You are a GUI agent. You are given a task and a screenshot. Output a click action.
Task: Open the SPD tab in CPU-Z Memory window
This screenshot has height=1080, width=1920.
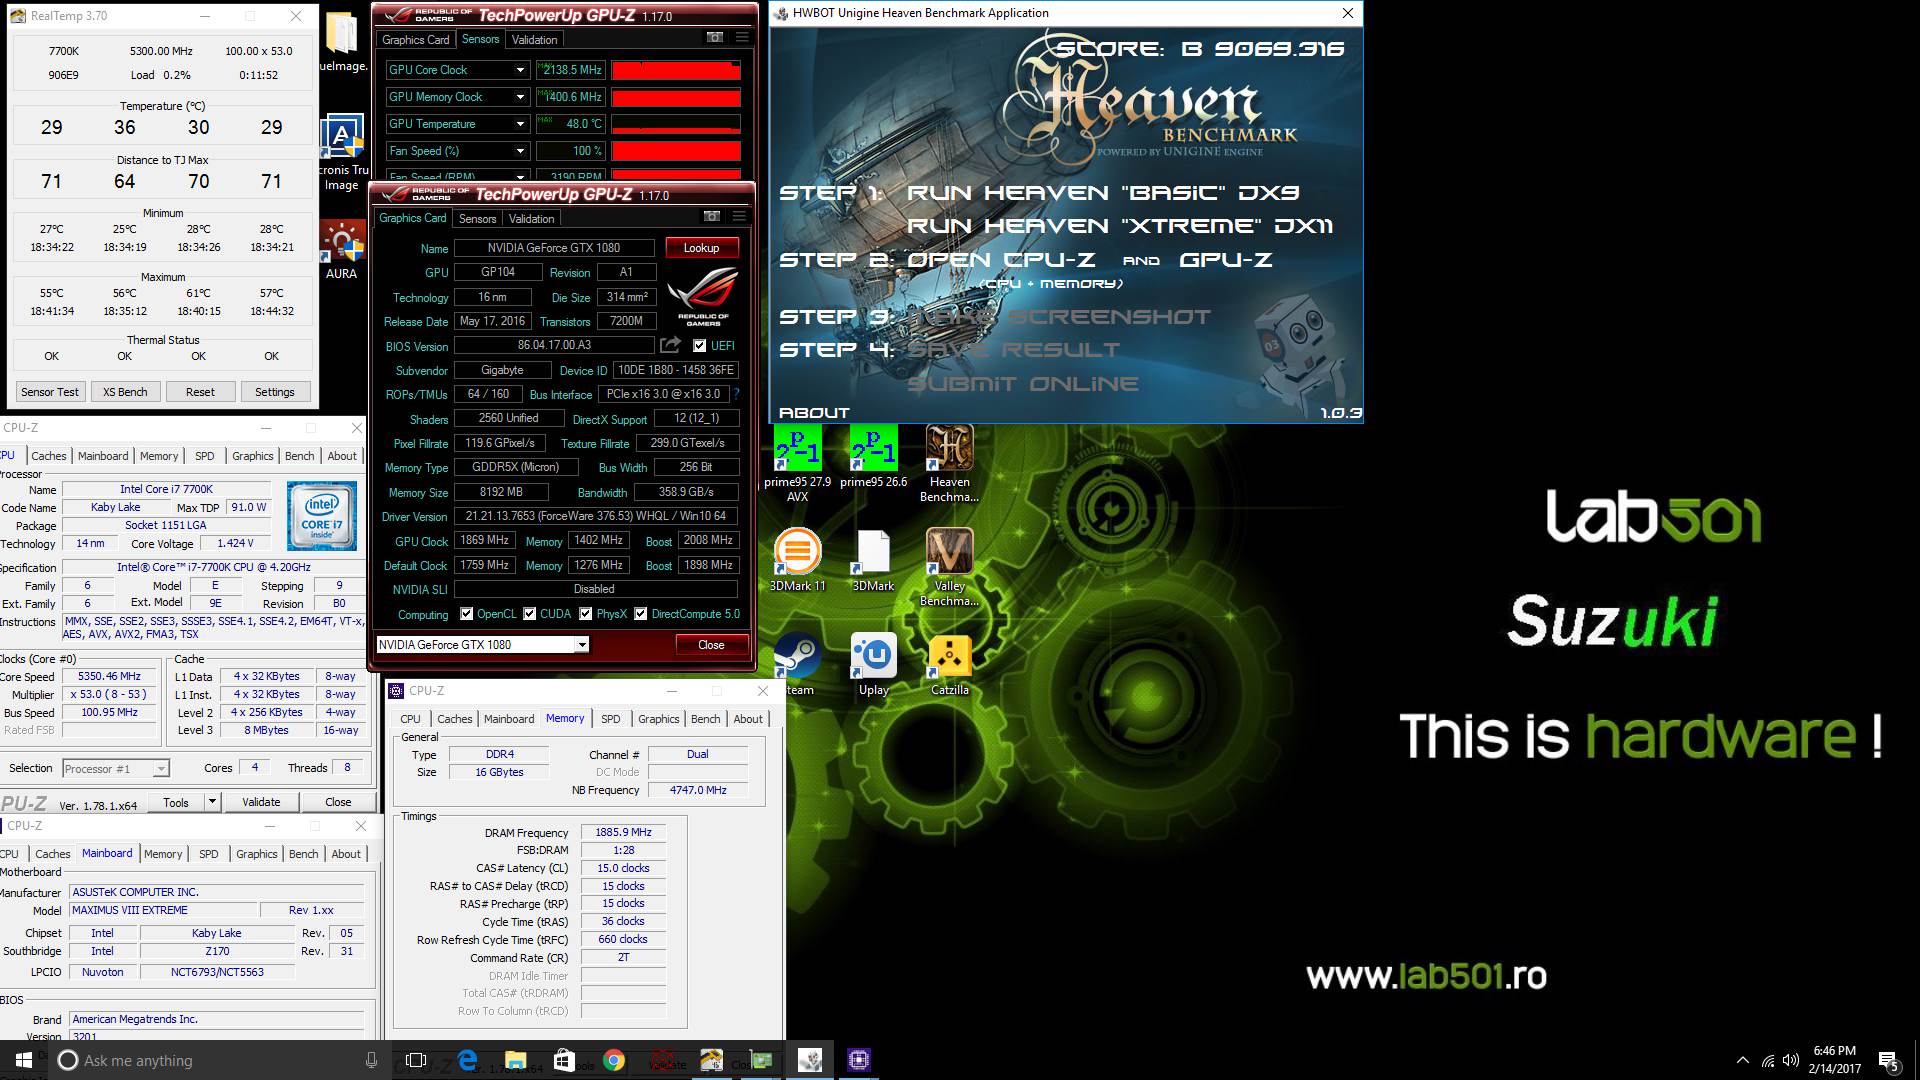pyautogui.click(x=610, y=719)
